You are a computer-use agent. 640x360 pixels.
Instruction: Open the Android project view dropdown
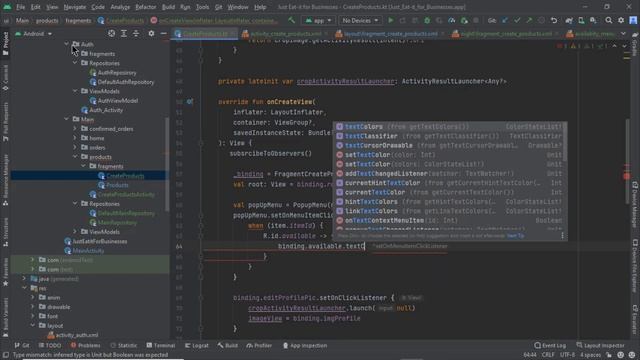[x=33, y=33]
